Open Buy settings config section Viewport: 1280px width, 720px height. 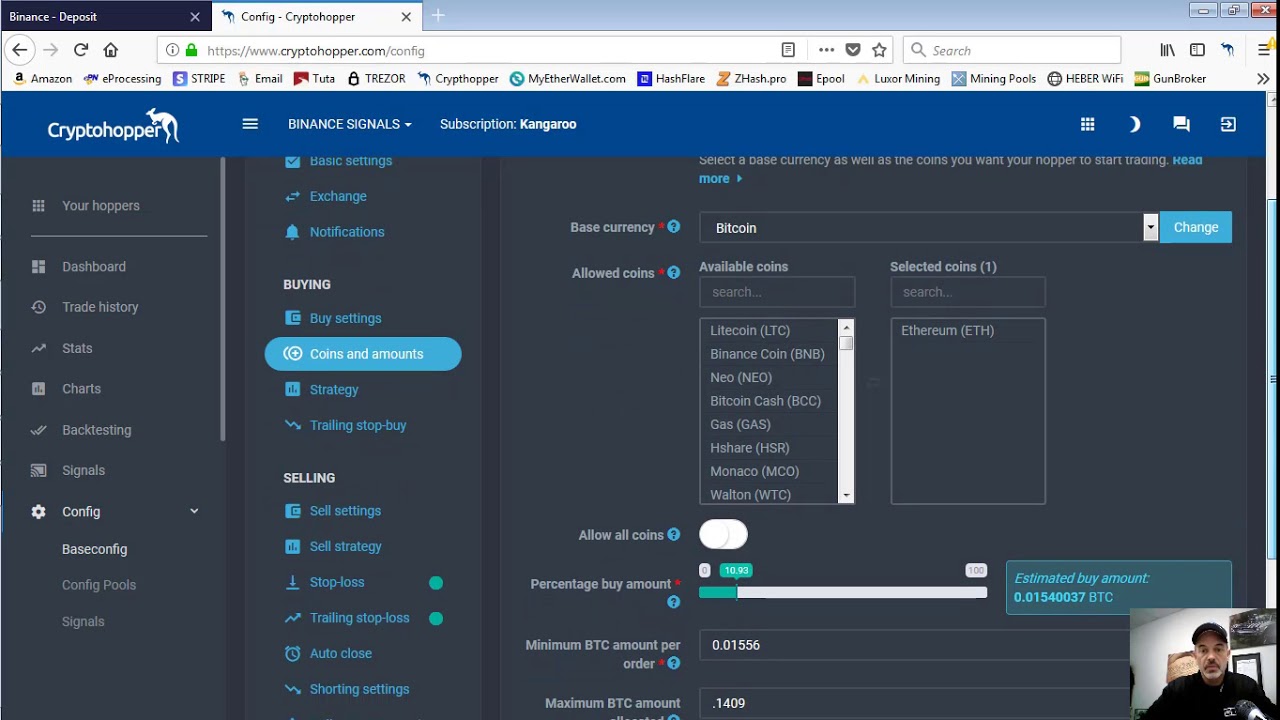tap(345, 318)
